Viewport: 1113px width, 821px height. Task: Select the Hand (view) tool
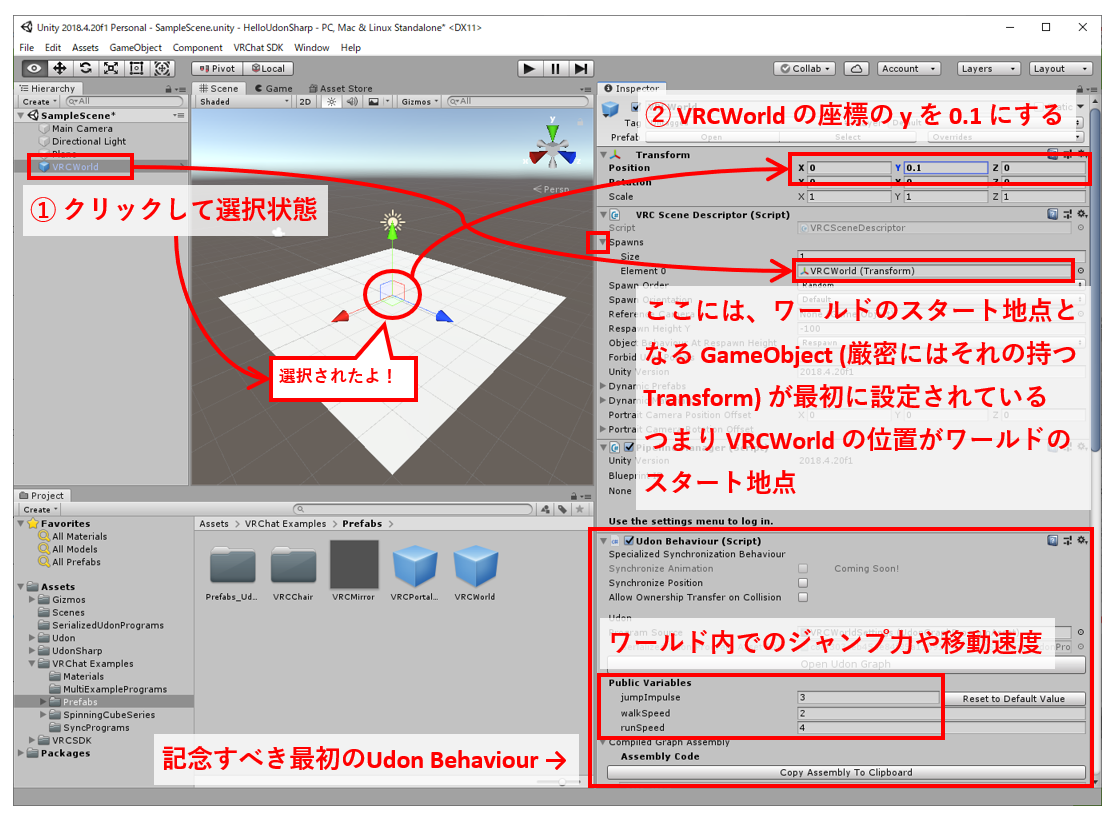pos(34,68)
